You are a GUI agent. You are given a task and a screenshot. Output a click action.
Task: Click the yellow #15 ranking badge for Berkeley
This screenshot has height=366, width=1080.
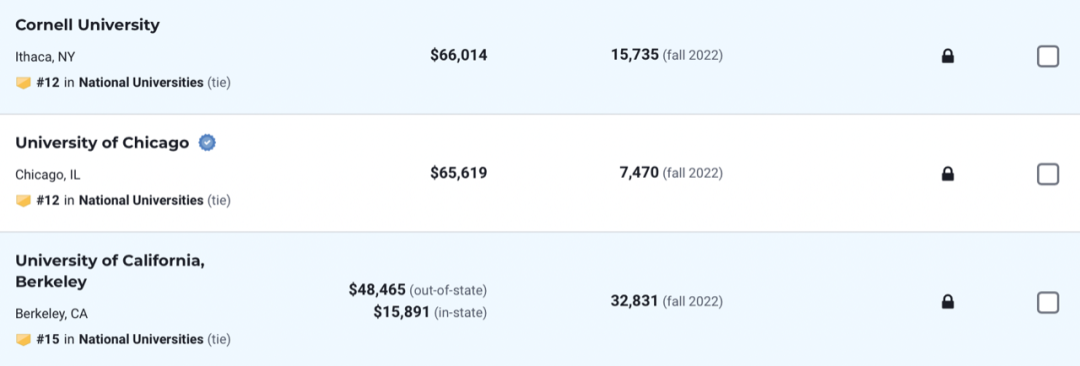coord(23,339)
